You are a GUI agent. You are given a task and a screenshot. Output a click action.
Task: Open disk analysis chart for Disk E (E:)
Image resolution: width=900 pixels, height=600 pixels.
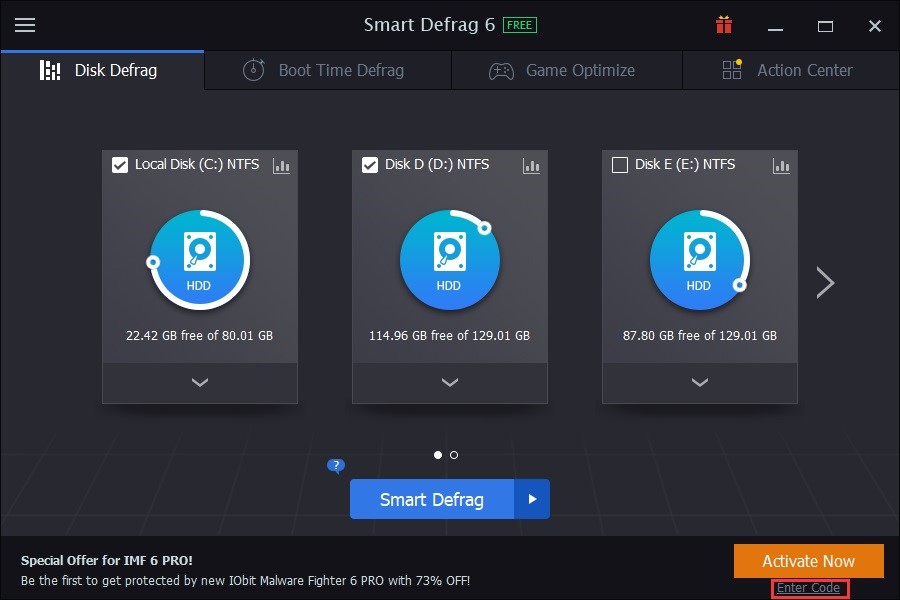click(x=781, y=166)
